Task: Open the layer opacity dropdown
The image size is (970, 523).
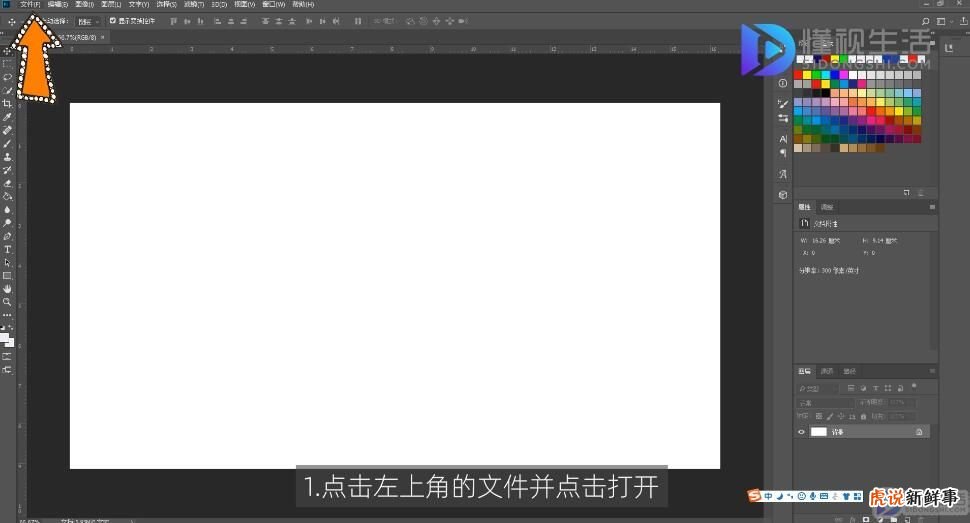Action: (x=902, y=402)
